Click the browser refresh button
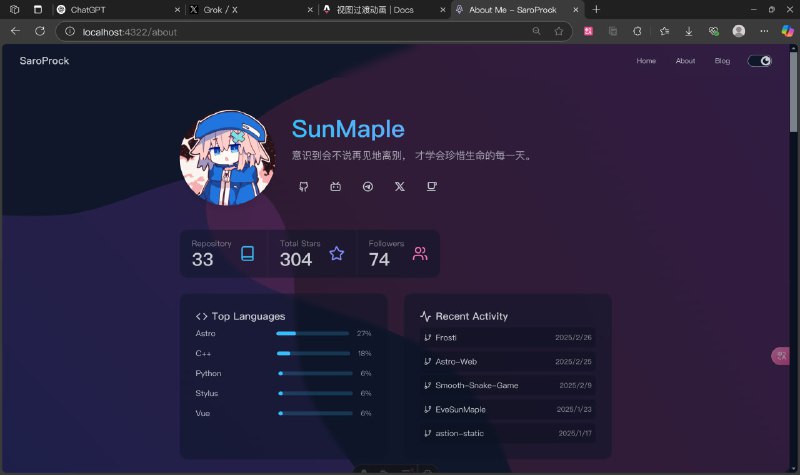The width and height of the screenshot is (800, 475). point(40,31)
